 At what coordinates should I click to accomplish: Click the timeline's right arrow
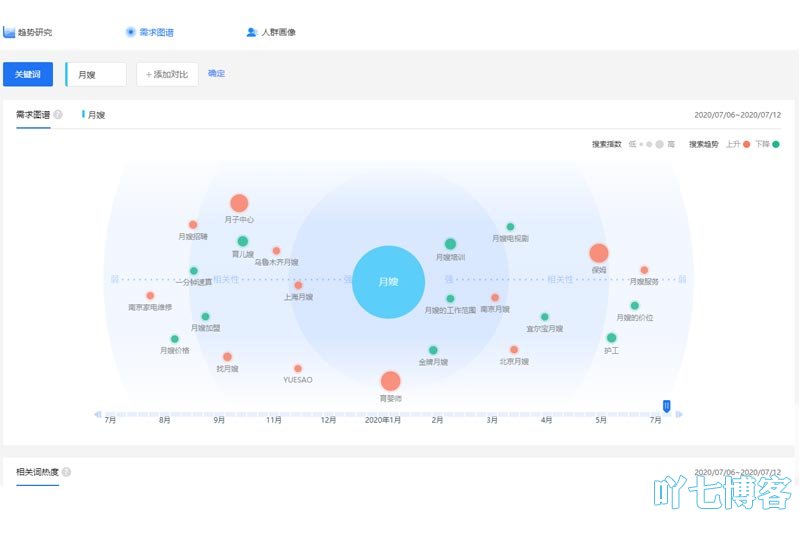point(679,414)
